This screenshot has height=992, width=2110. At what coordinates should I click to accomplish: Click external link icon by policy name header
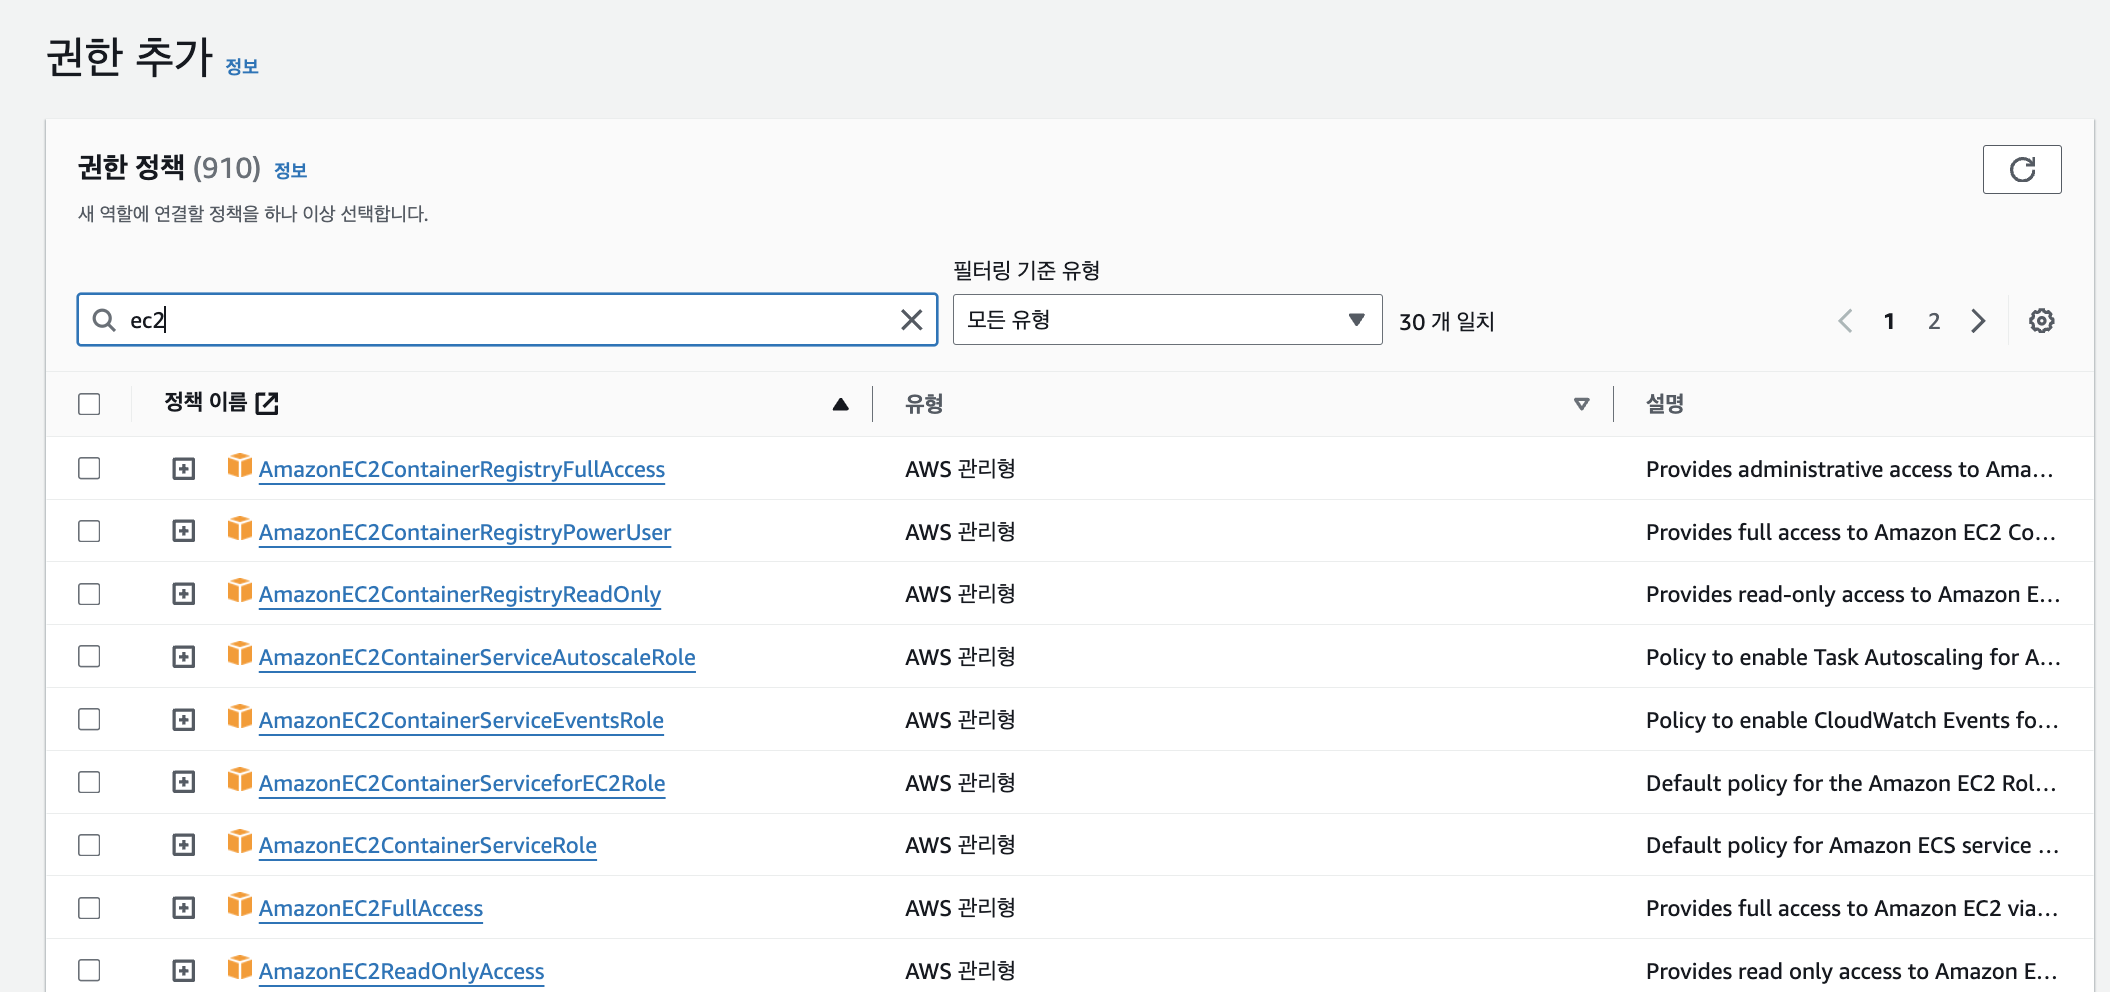tap(267, 403)
